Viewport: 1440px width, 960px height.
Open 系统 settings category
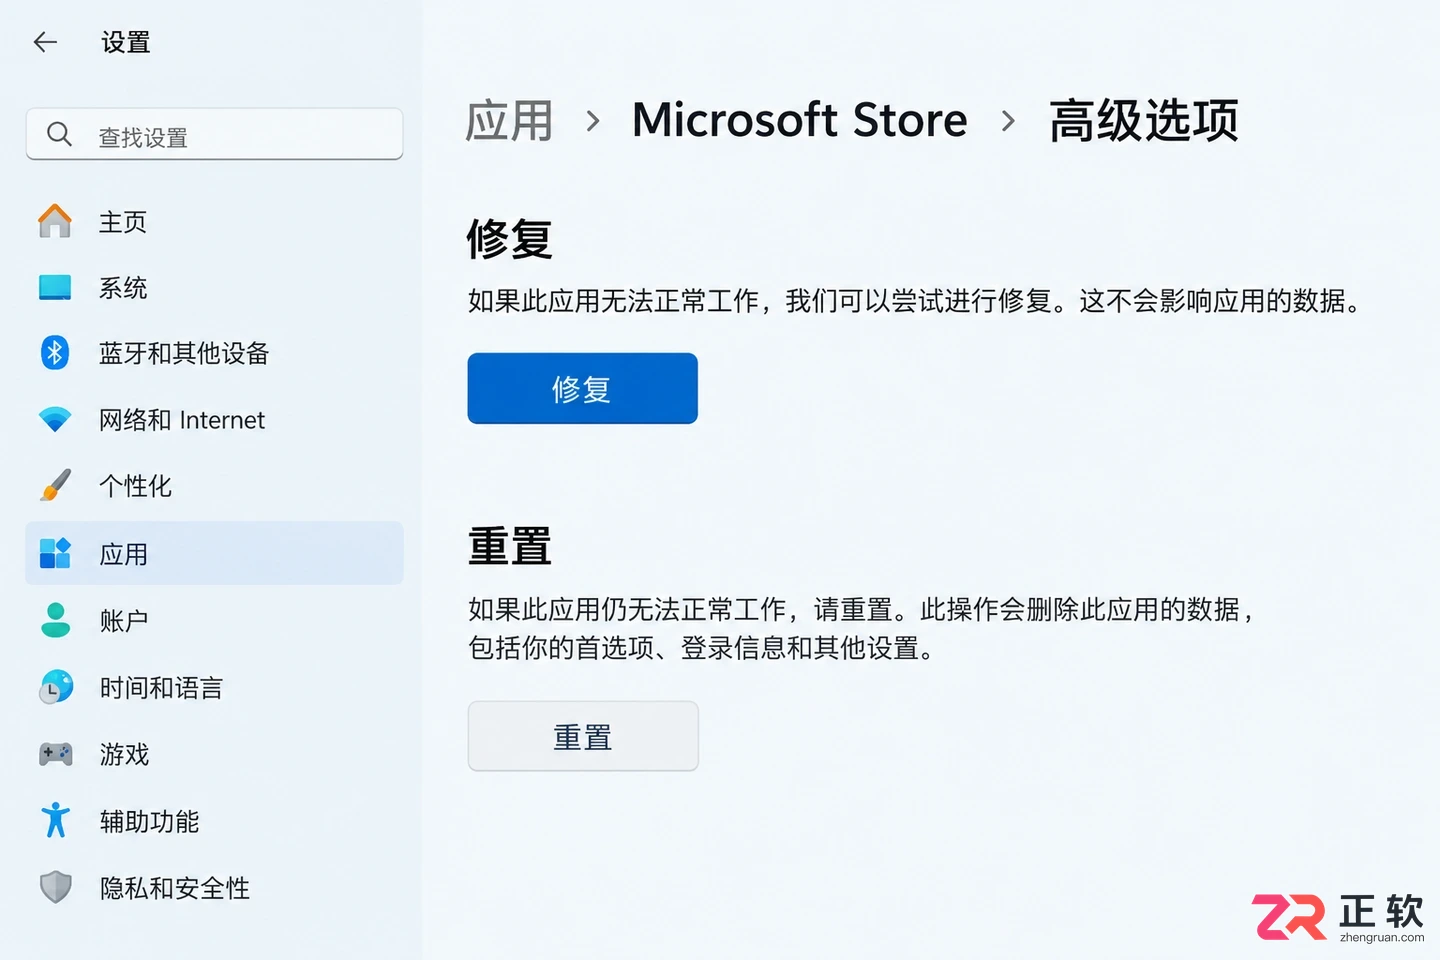(x=214, y=287)
